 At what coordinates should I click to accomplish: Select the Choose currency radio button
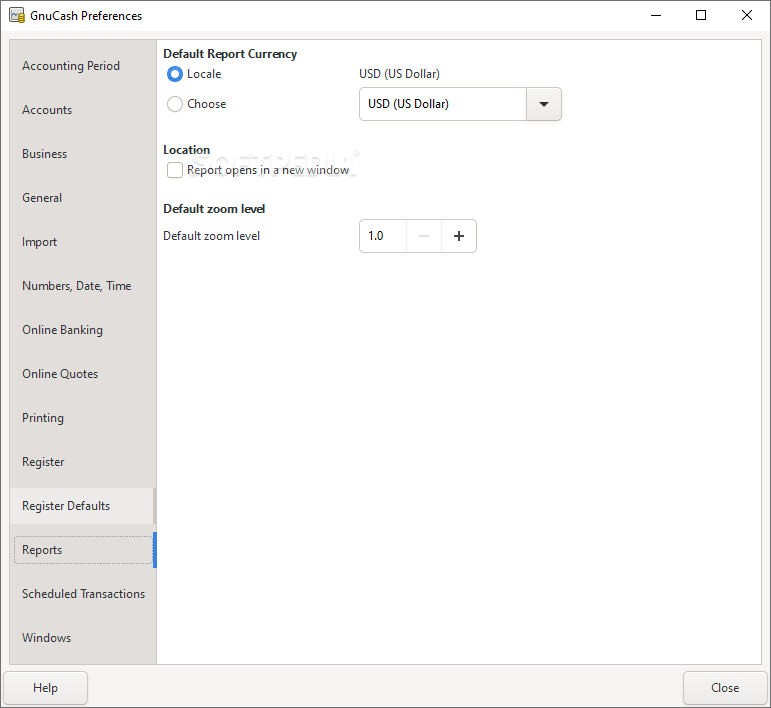coord(175,104)
